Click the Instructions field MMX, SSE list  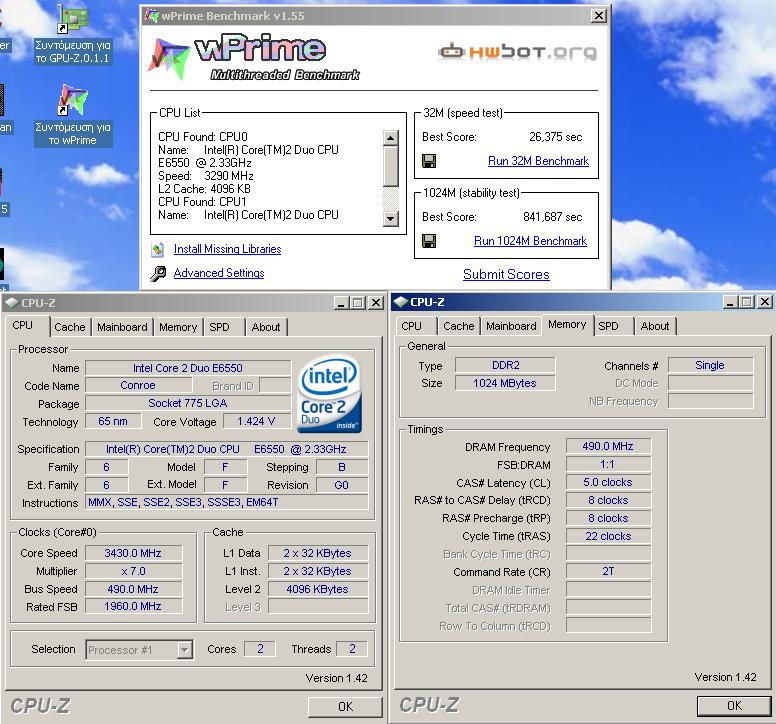pos(227,502)
